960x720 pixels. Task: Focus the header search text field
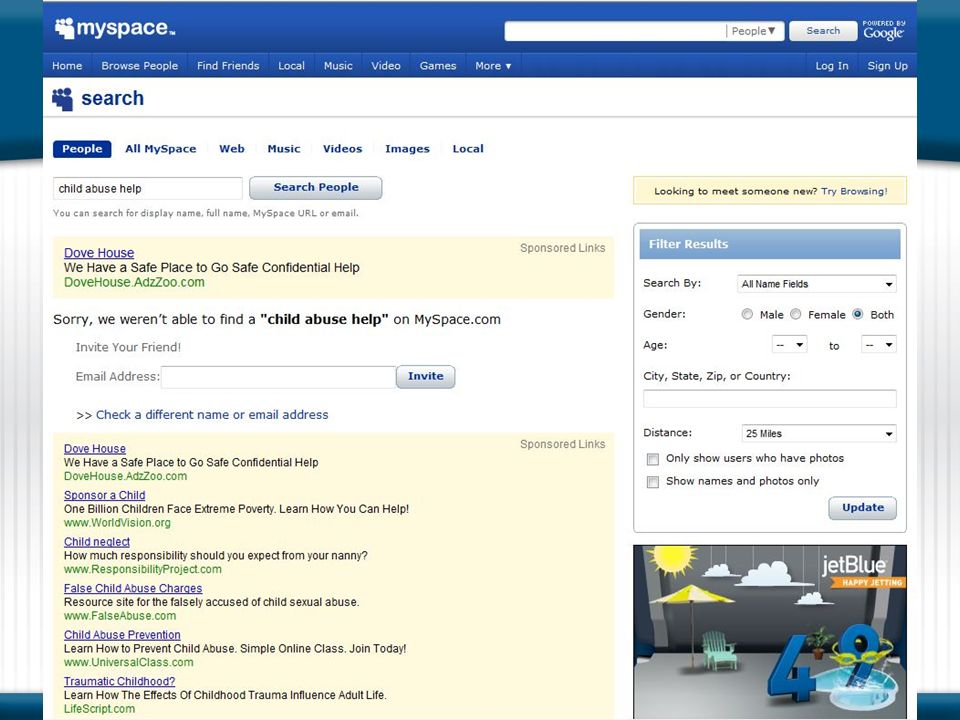click(615, 31)
